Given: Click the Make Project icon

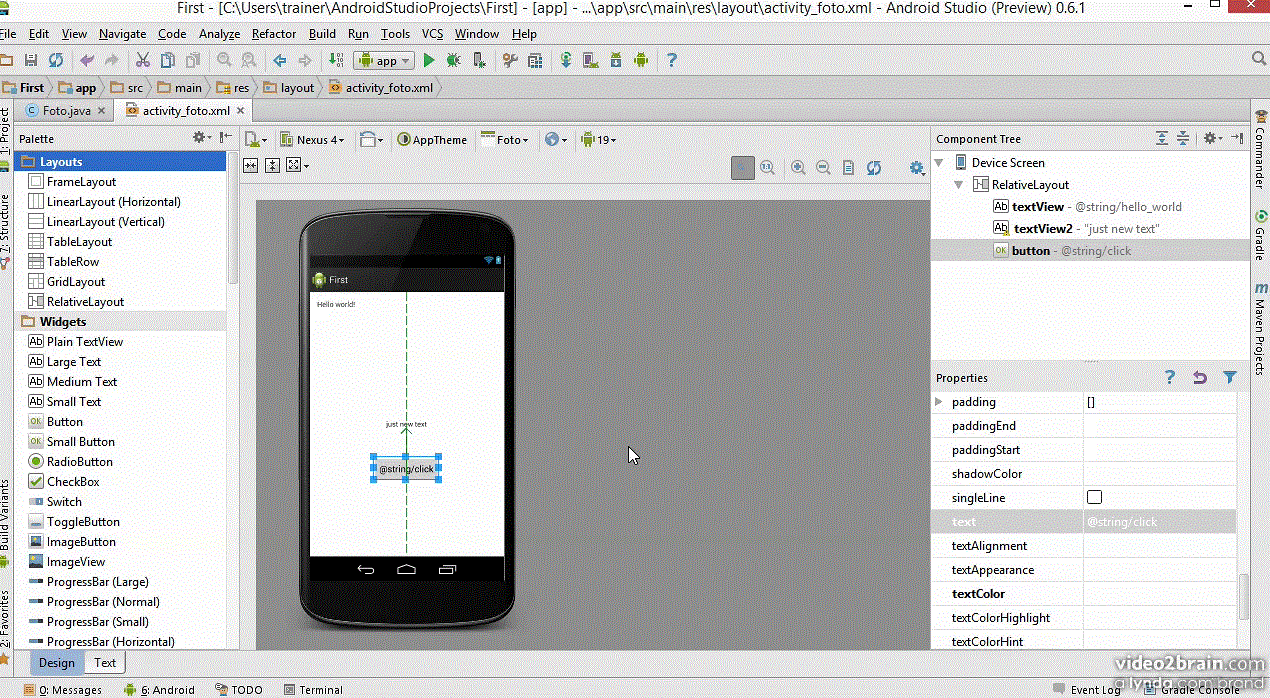Looking at the screenshot, I should point(337,60).
